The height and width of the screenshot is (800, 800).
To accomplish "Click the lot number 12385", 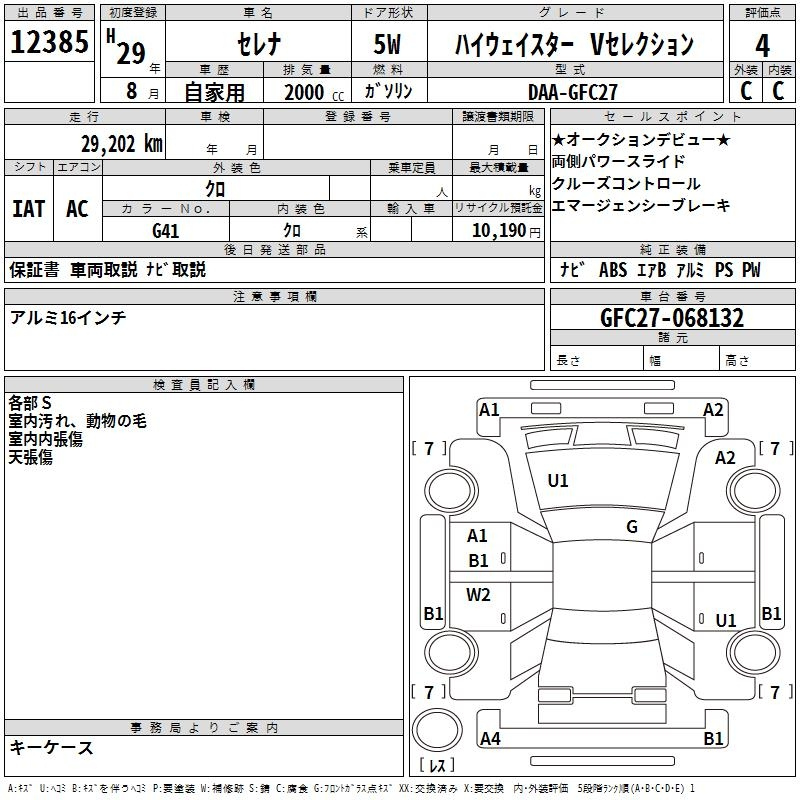I will pos(49,43).
